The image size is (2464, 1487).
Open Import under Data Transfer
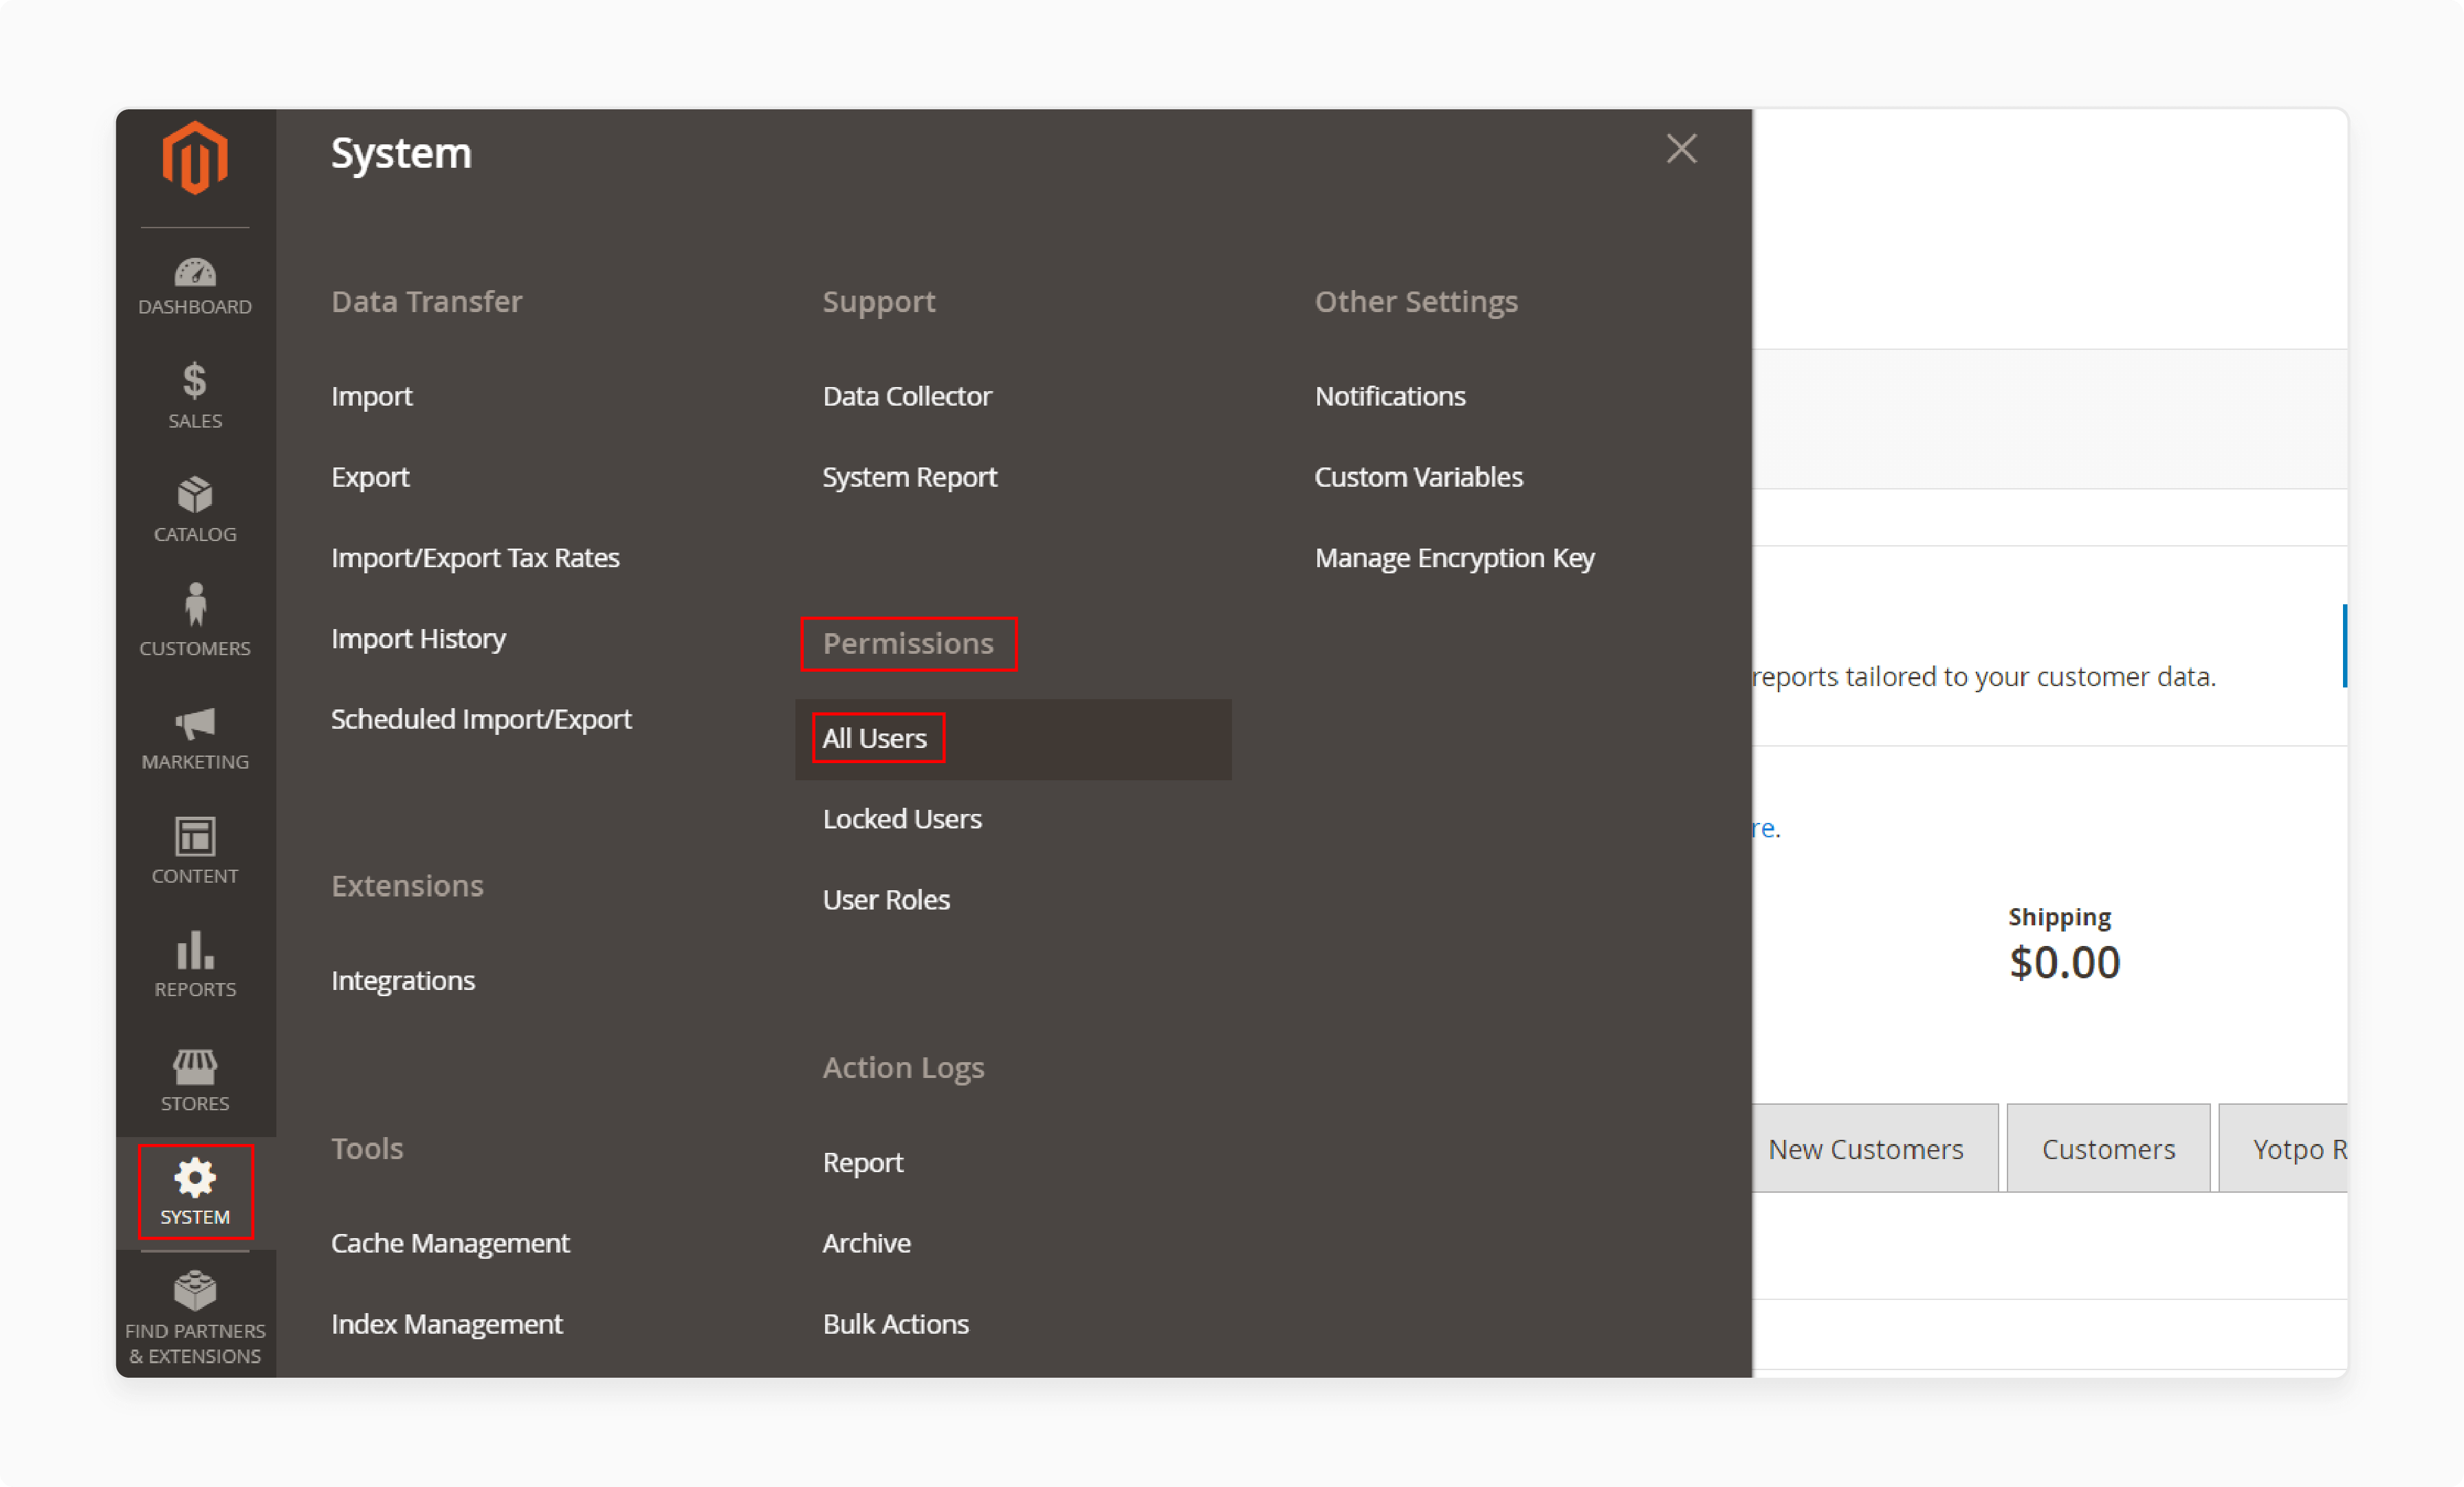click(371, 396)
